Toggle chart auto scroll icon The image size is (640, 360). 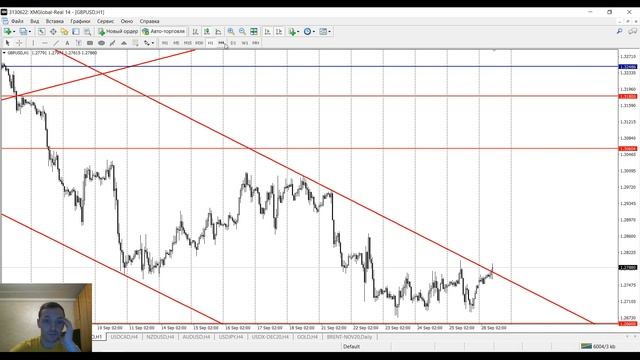[x=267, y=31]
